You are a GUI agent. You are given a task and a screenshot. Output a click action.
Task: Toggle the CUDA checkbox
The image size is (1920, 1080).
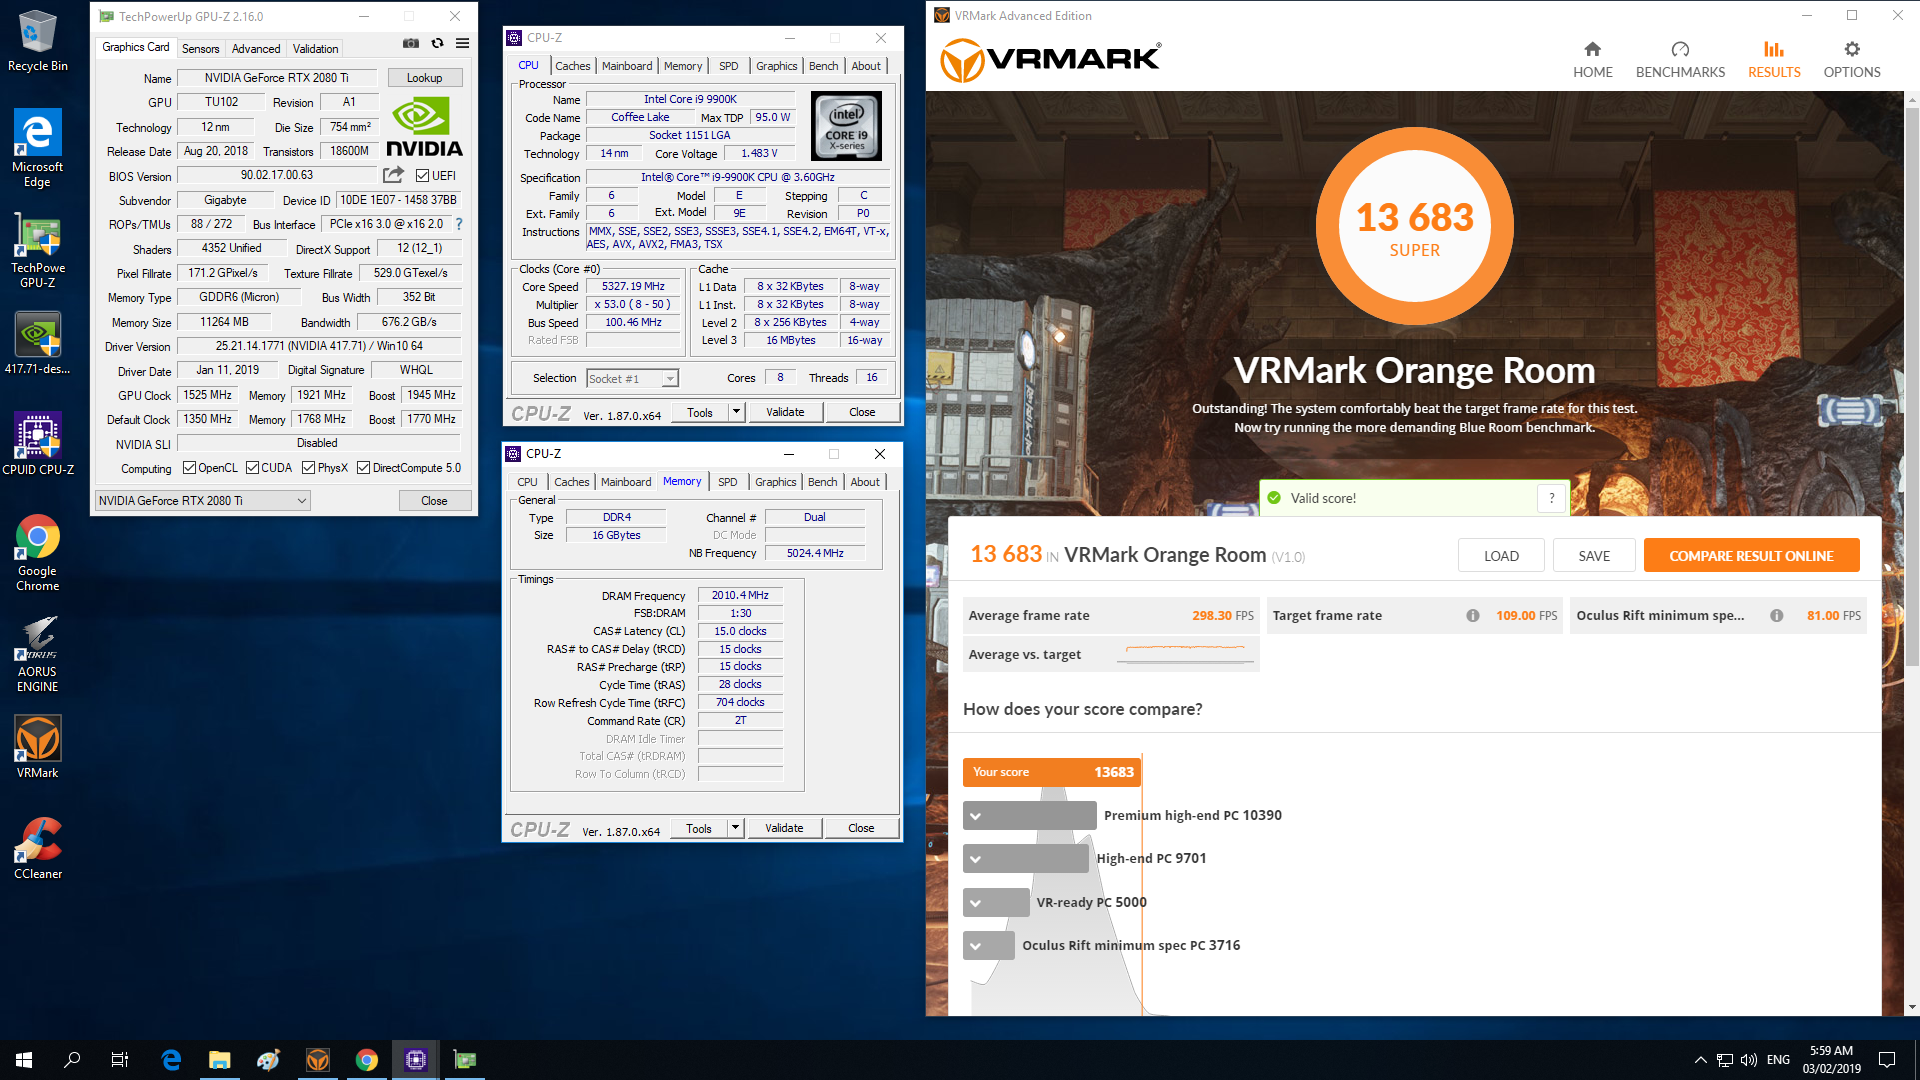click(252, 468)
